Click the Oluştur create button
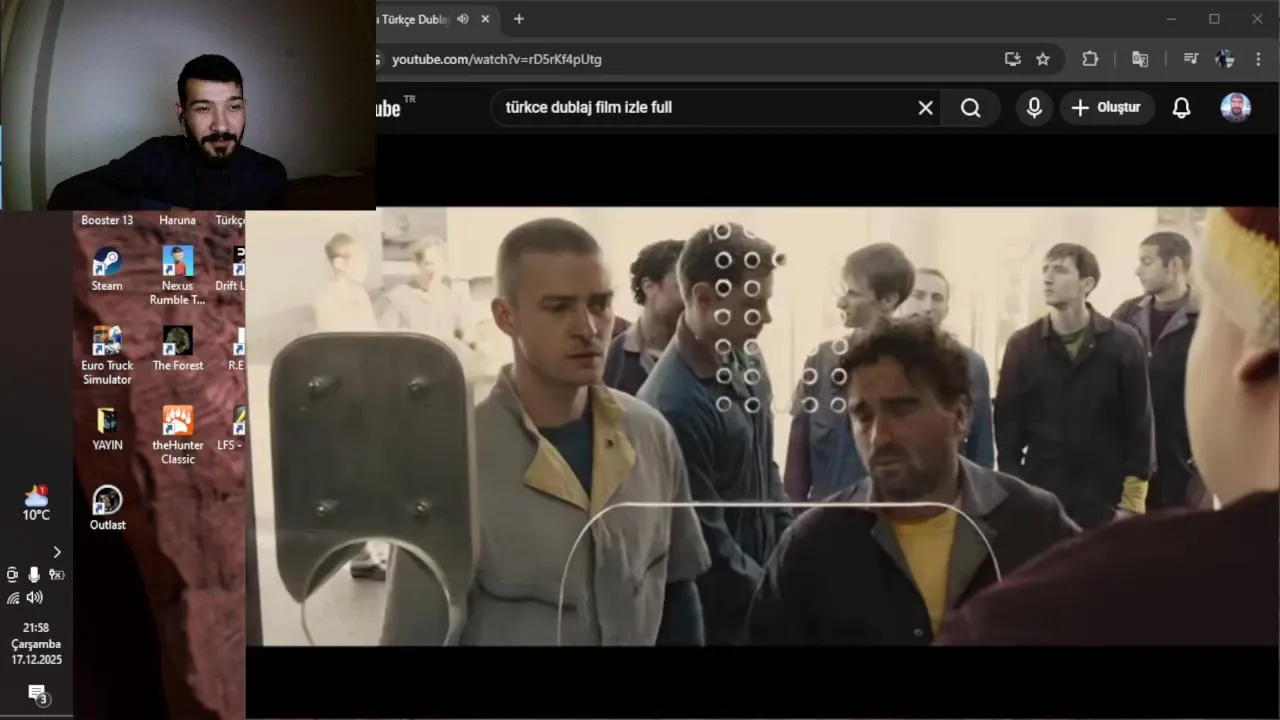The image size is (1280, 720). point(1107,107)
